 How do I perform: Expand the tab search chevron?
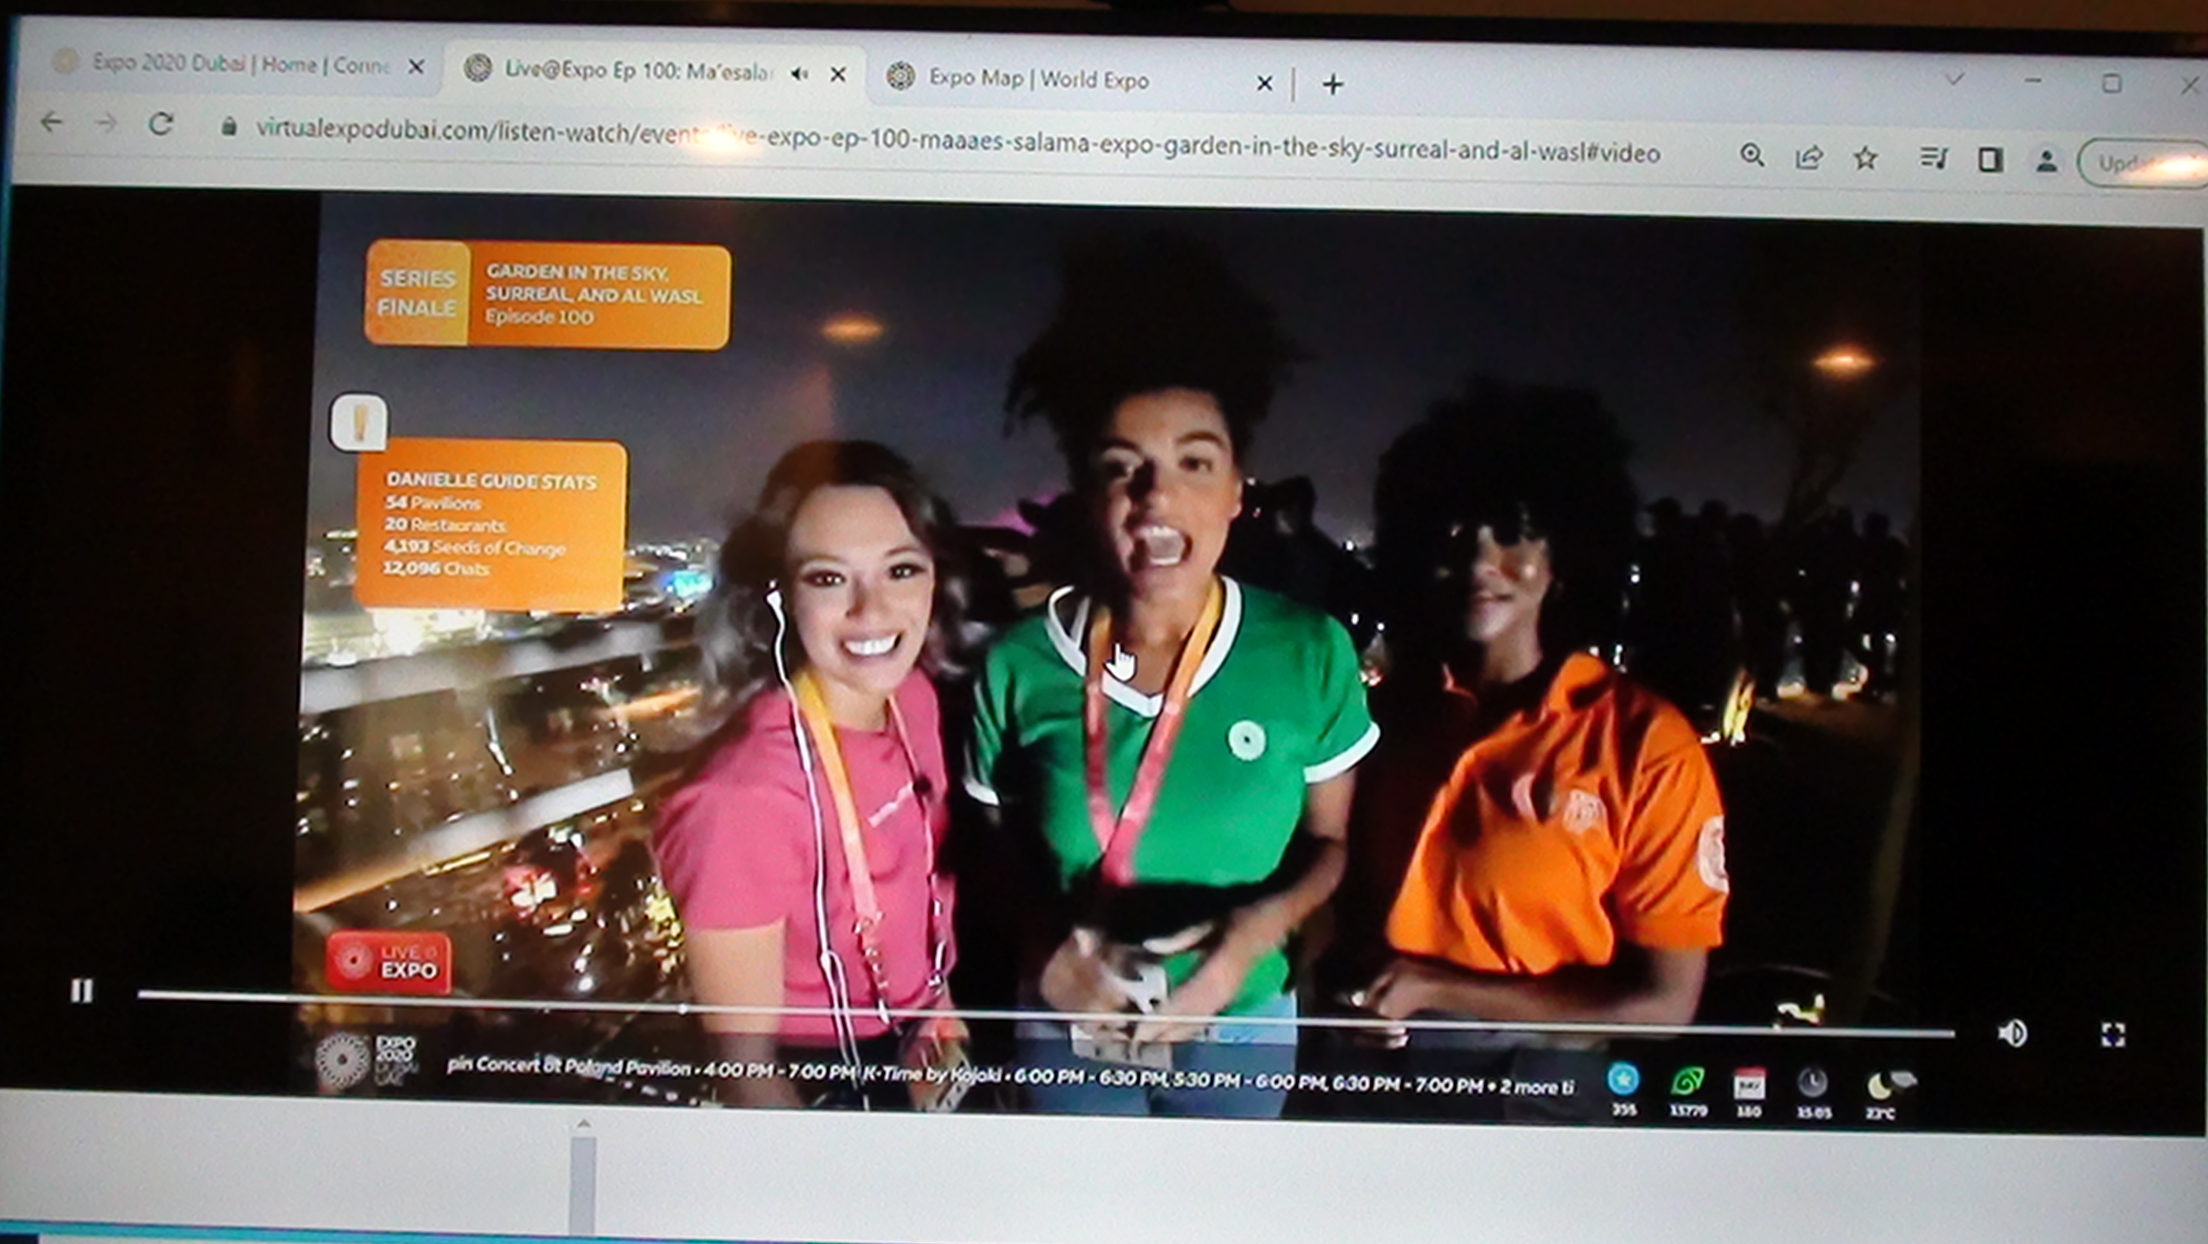(x=1955, y=79)
